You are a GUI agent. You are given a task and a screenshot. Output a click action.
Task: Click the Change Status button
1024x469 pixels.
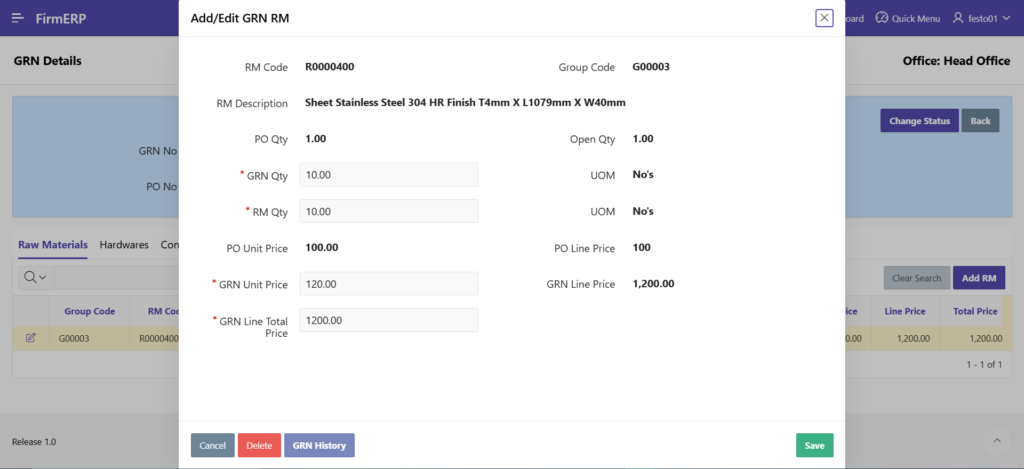click(x=919, y=121)
